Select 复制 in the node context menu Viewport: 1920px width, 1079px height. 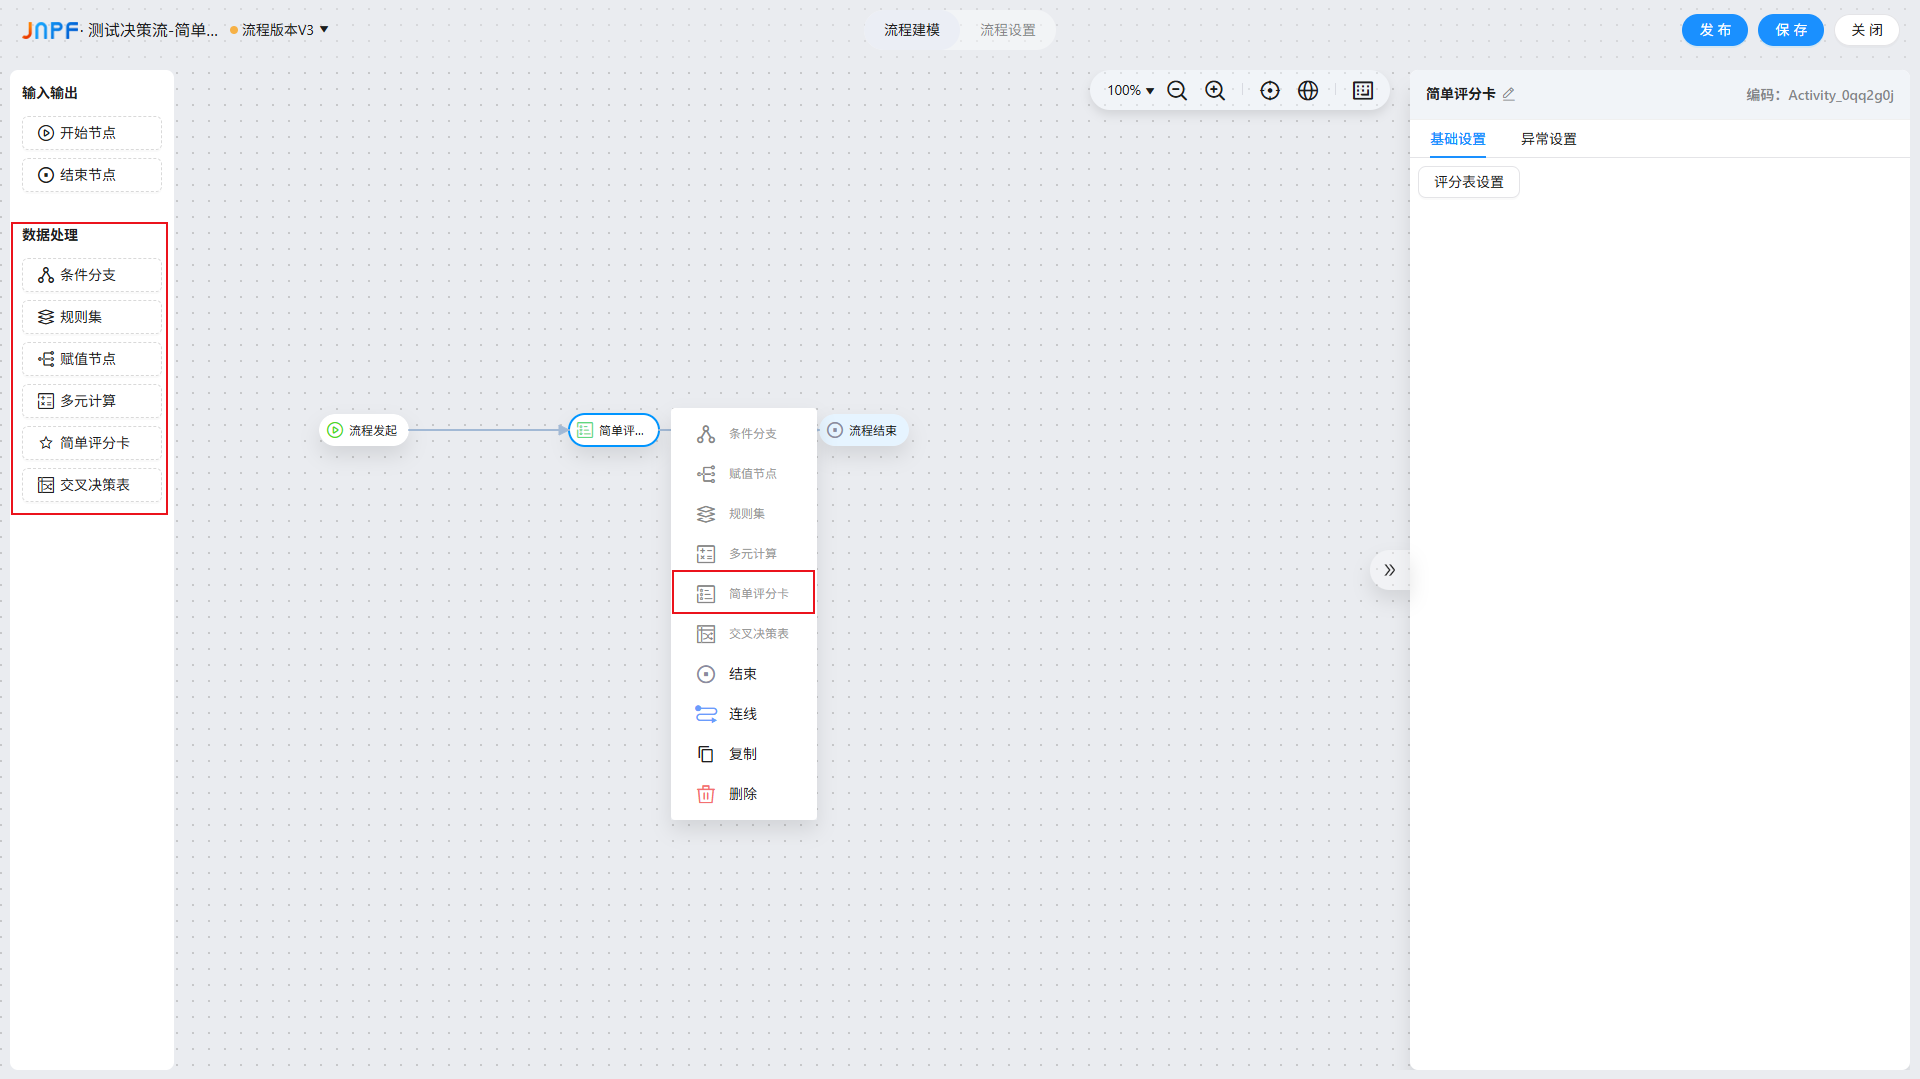click(743, 754)
